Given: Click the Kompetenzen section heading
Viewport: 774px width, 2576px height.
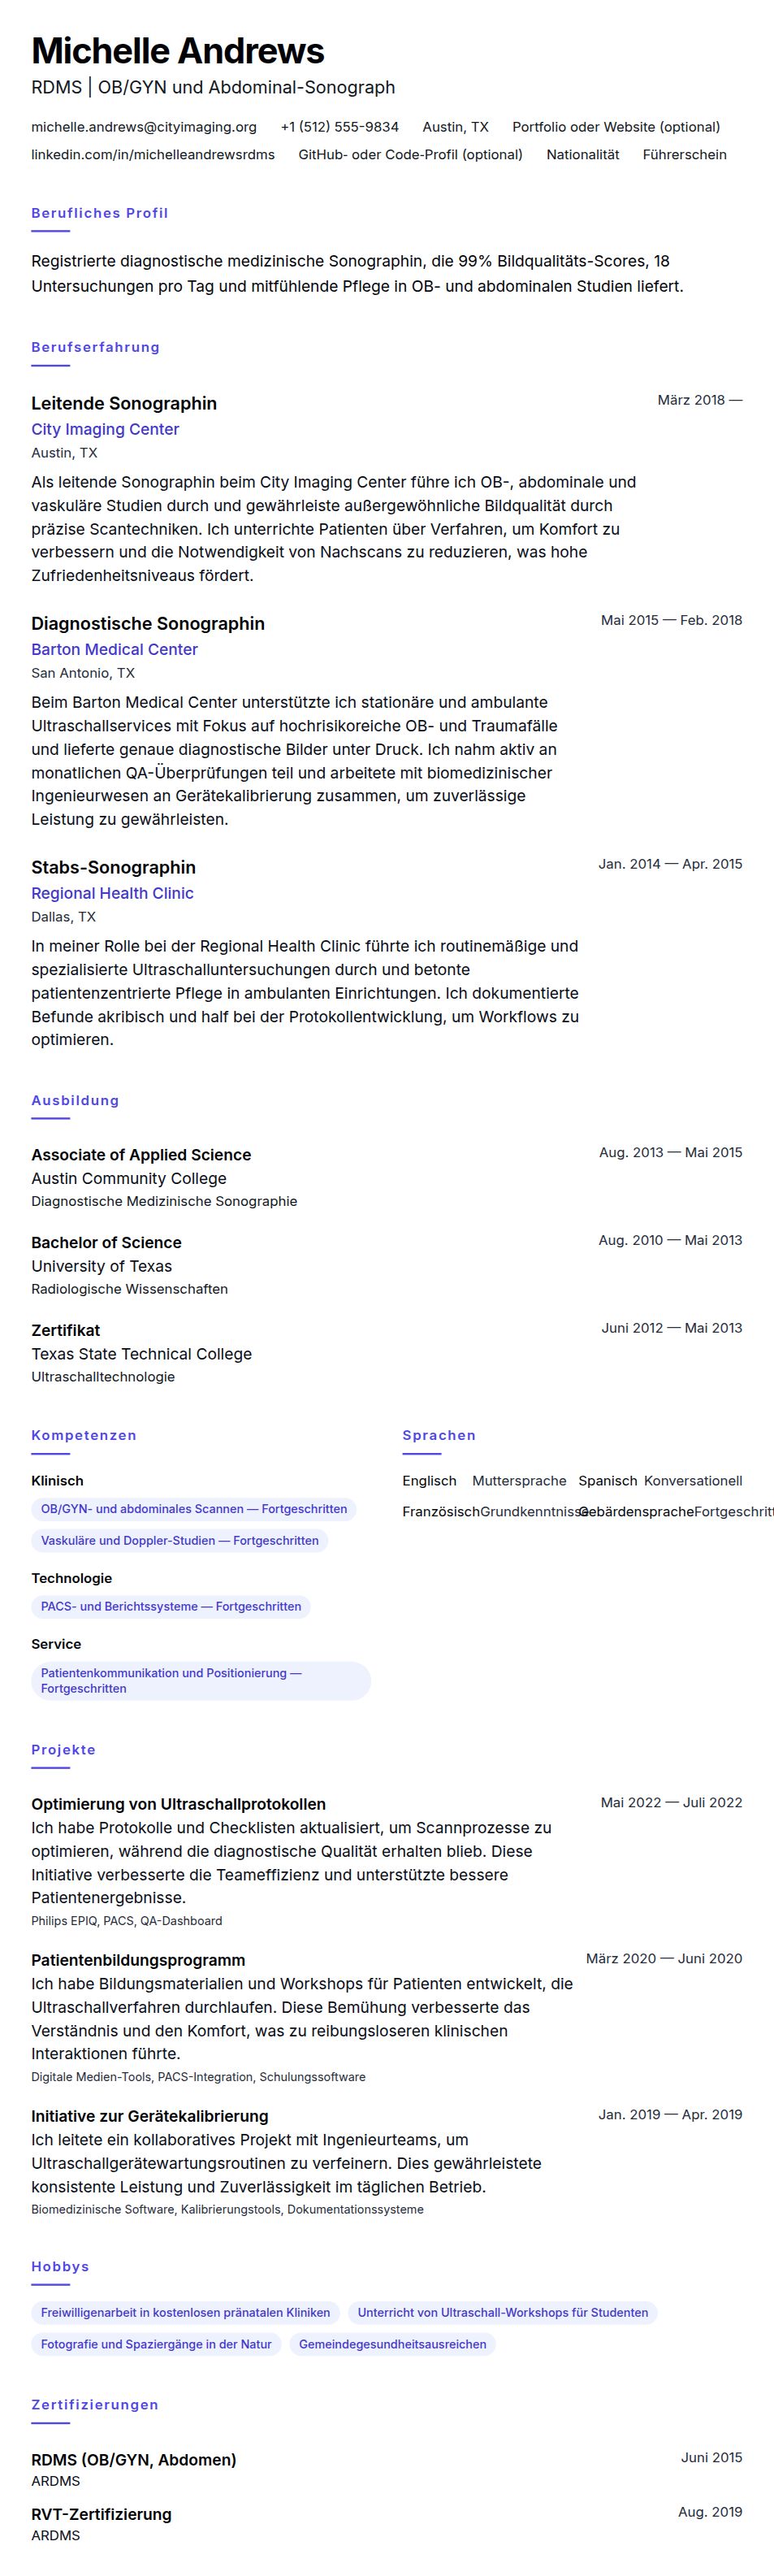Looking at the screenshot, I should 84,1435.
